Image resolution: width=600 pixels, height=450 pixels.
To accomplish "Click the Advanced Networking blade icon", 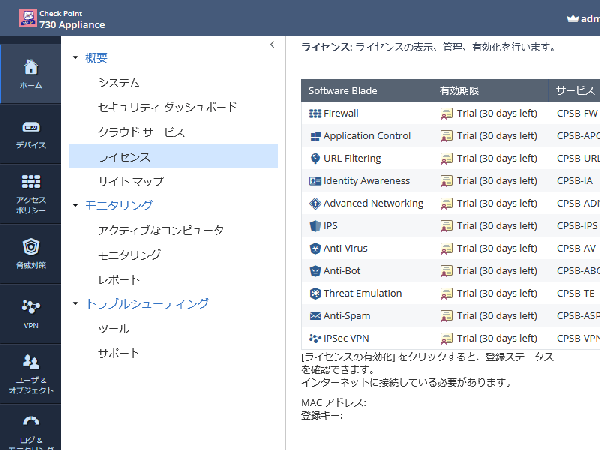I will point(315,204).
